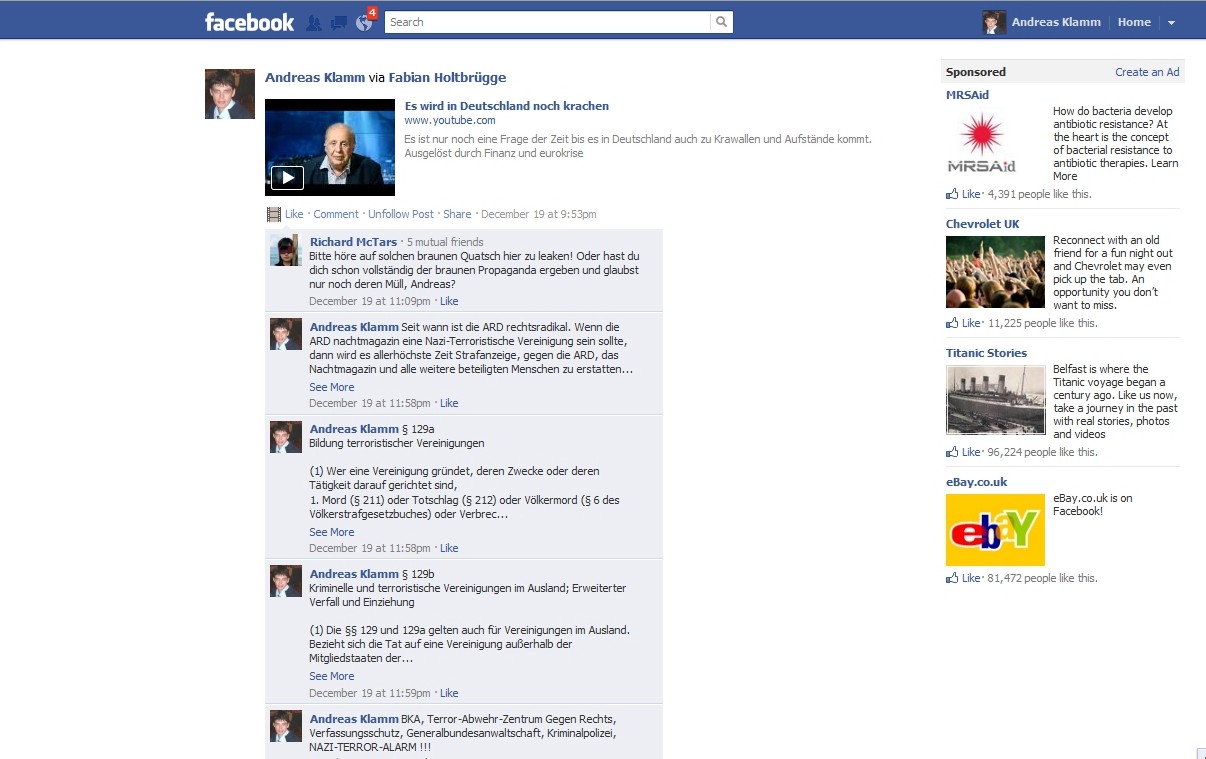Open the account dropdown arrow in header

point(1171,23)
